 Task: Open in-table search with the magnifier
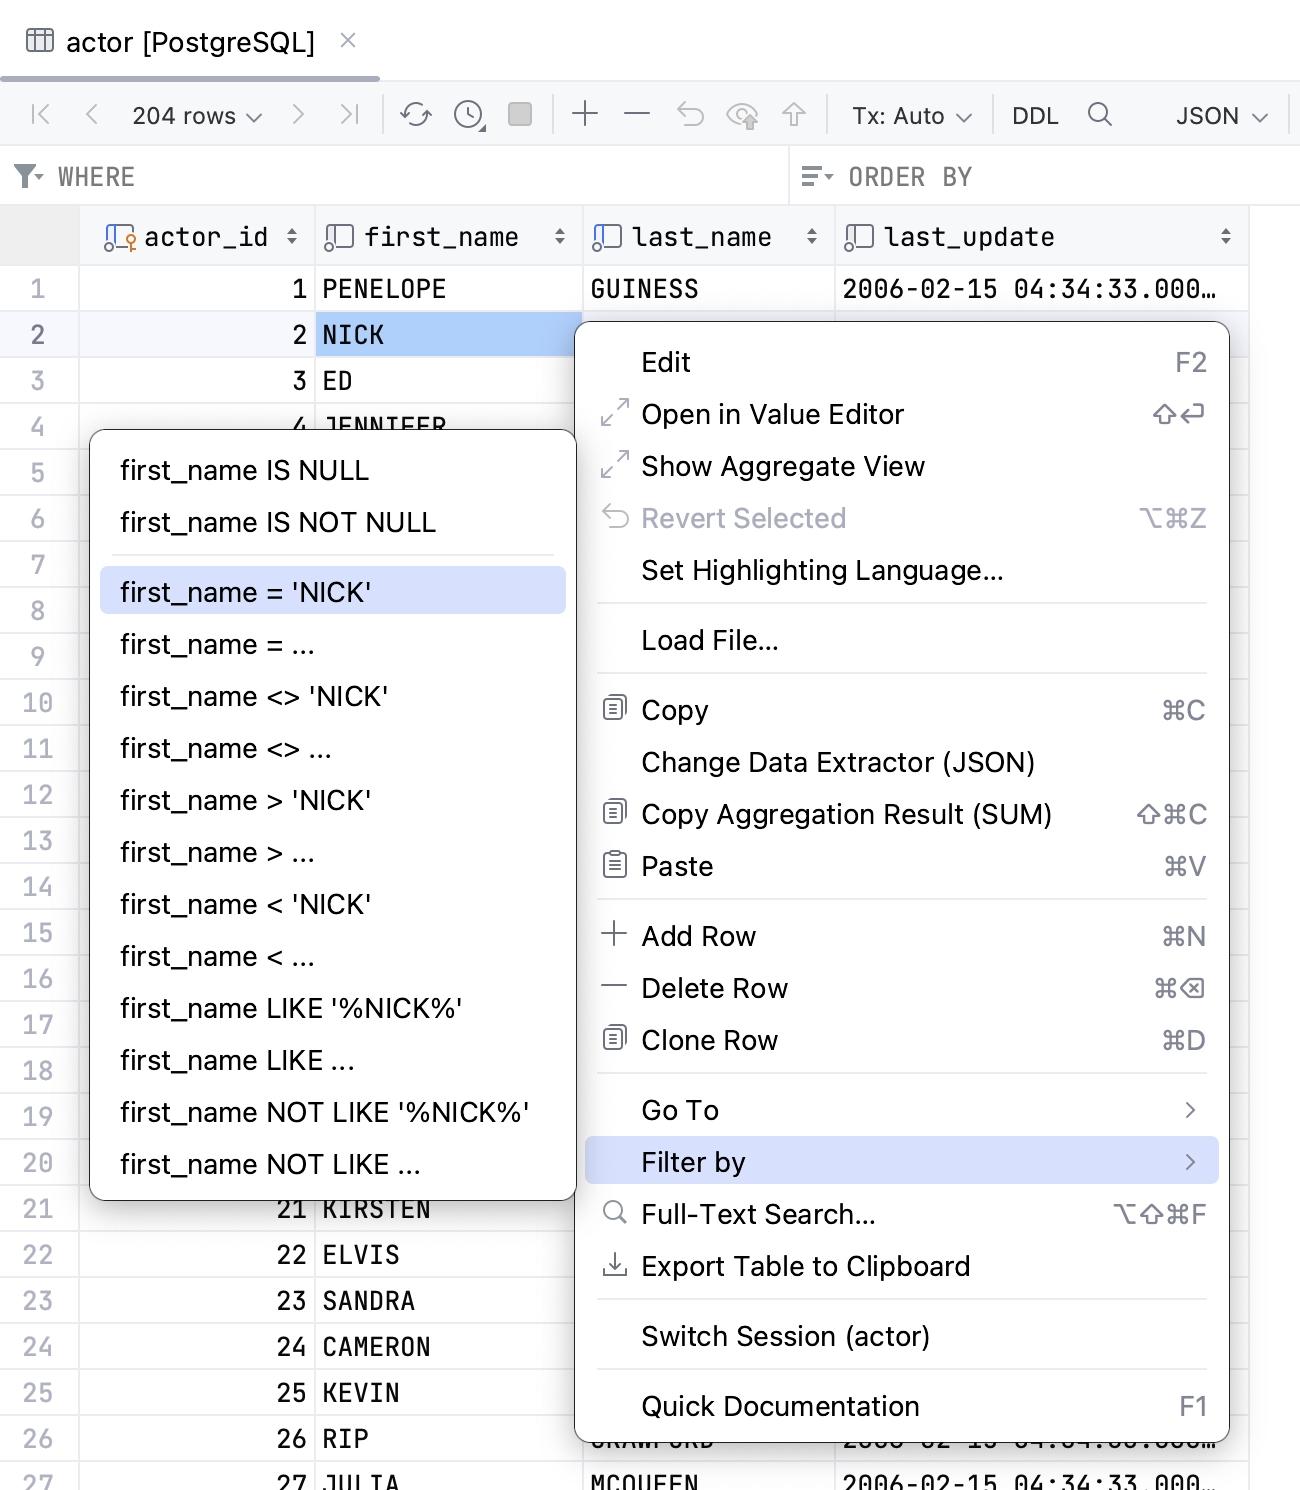point(1099,115)
